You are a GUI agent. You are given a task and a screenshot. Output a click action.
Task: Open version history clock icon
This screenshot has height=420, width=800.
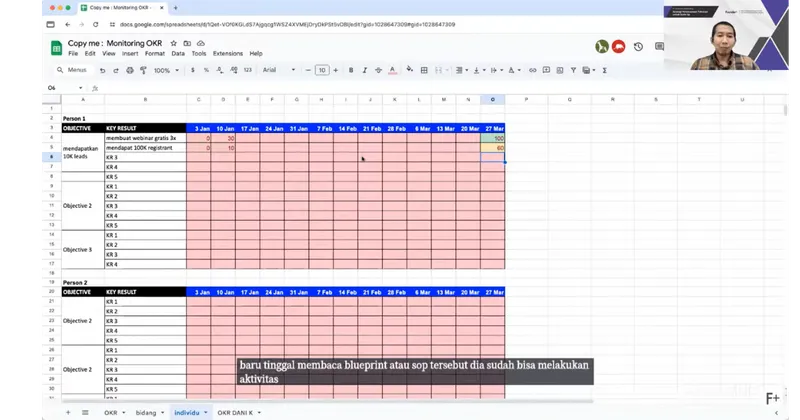(x=638, y=47)
